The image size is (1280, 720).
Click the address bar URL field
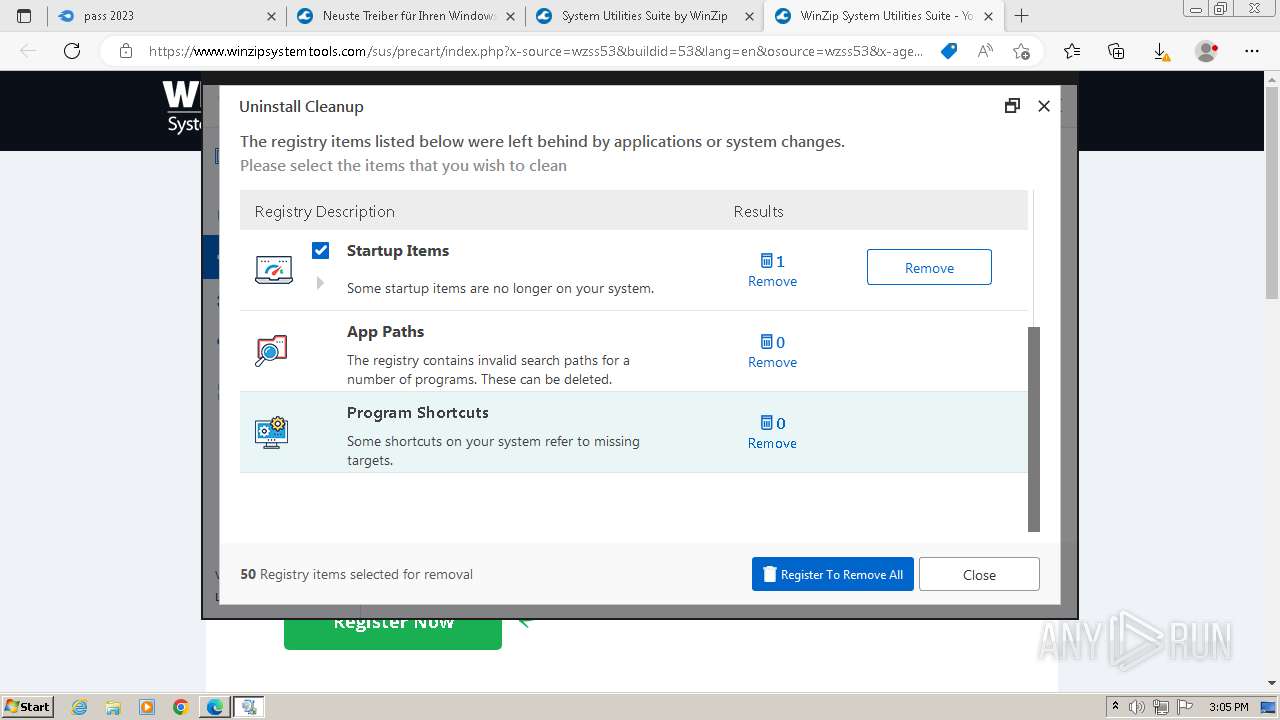(535, 51)
